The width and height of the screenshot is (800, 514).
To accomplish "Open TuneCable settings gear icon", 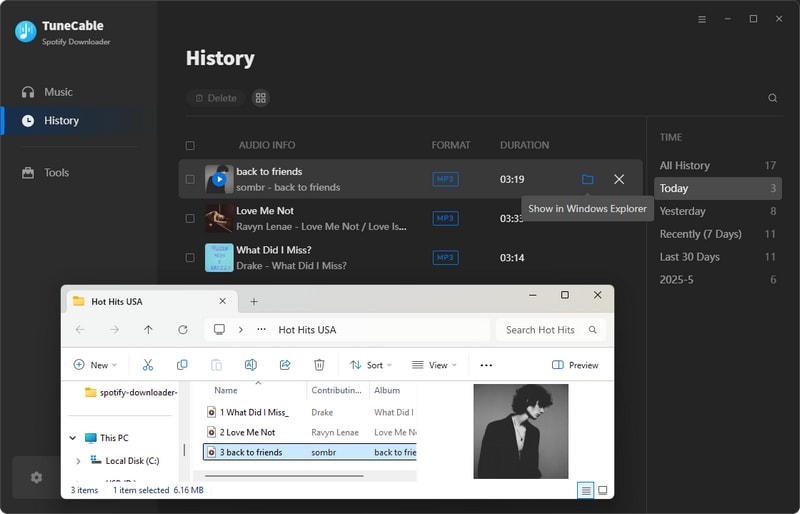I will [36, 477].
